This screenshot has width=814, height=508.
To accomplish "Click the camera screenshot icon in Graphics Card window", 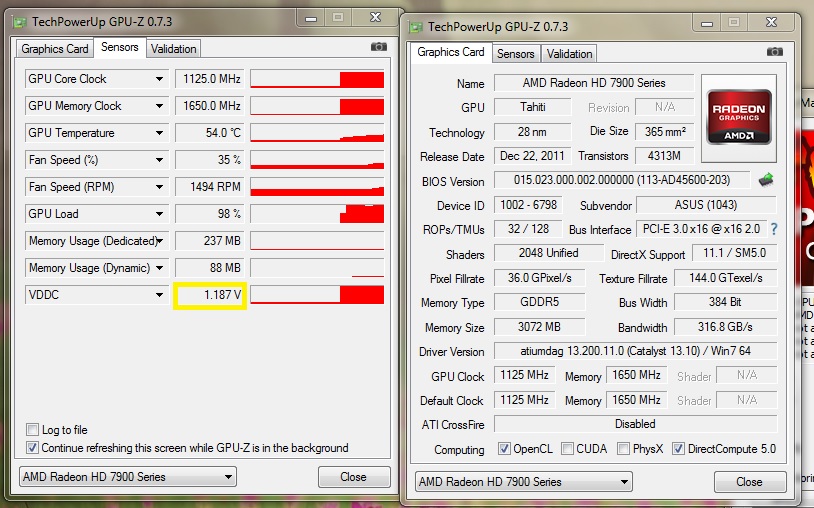I will pyautogui.click(x=775, y=52).
